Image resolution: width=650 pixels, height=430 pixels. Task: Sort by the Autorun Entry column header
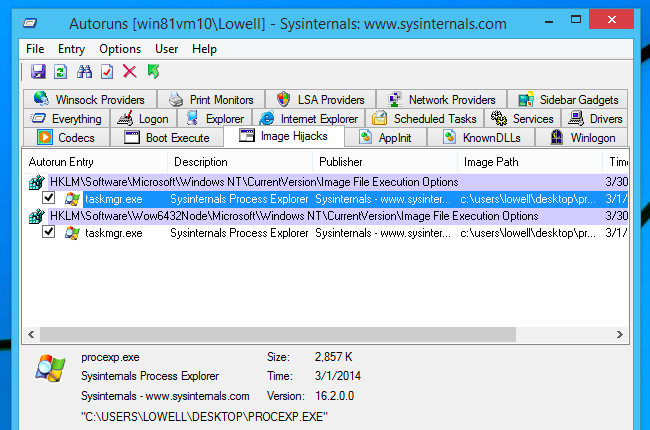pyautogui.click(x=95, y=162)
